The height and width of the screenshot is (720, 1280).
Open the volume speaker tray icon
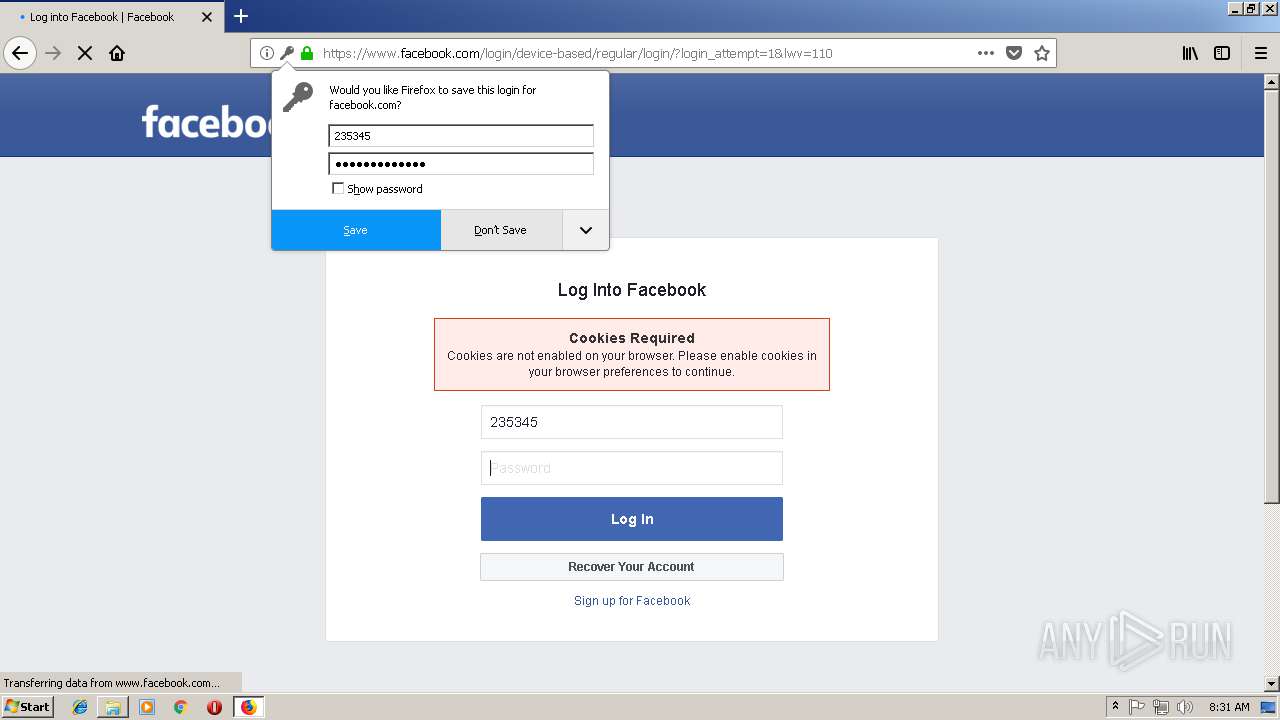tap(1185, 707)
